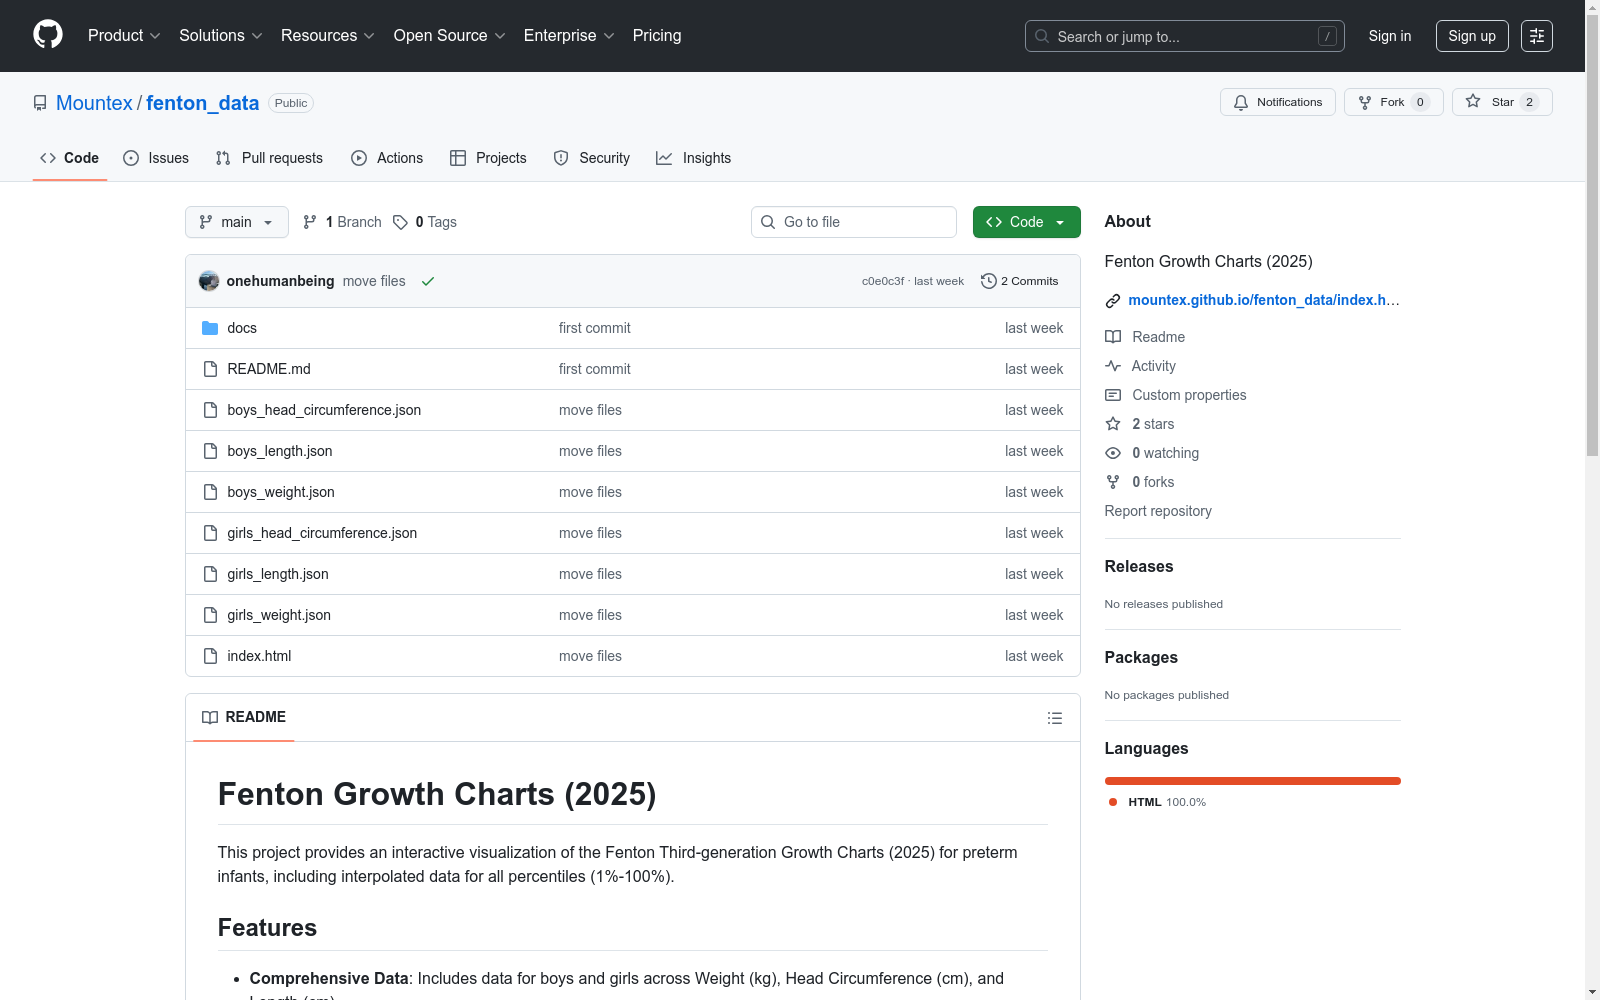Open the Releases heading link
This screenshot has width=1600, height=1000.
1139,566
